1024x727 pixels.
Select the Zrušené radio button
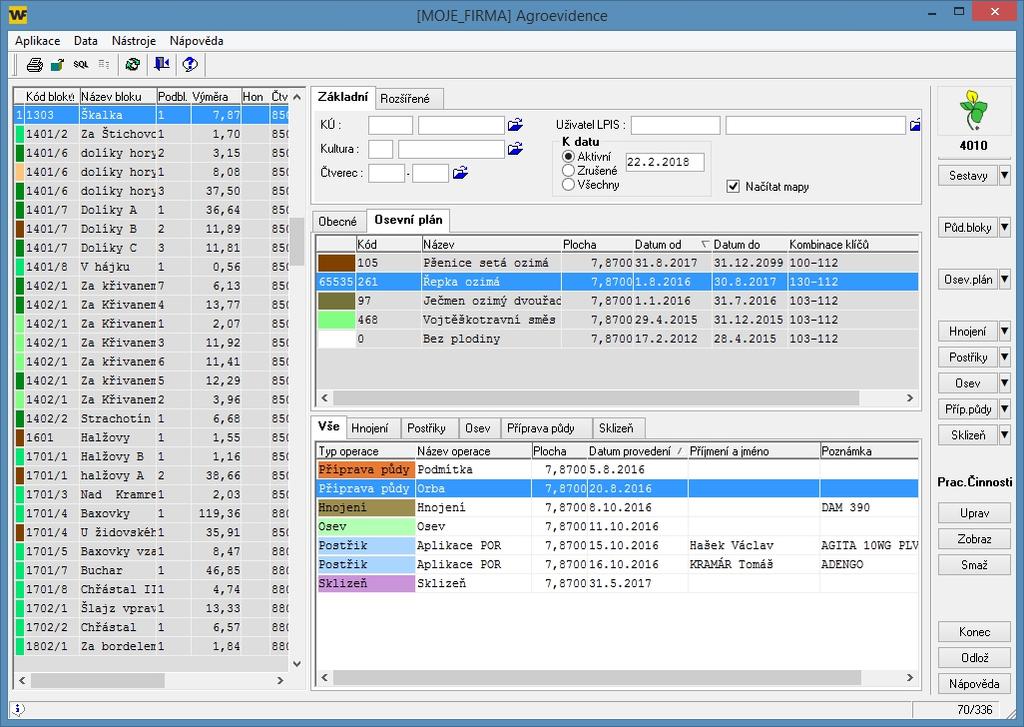coord(568,170)
